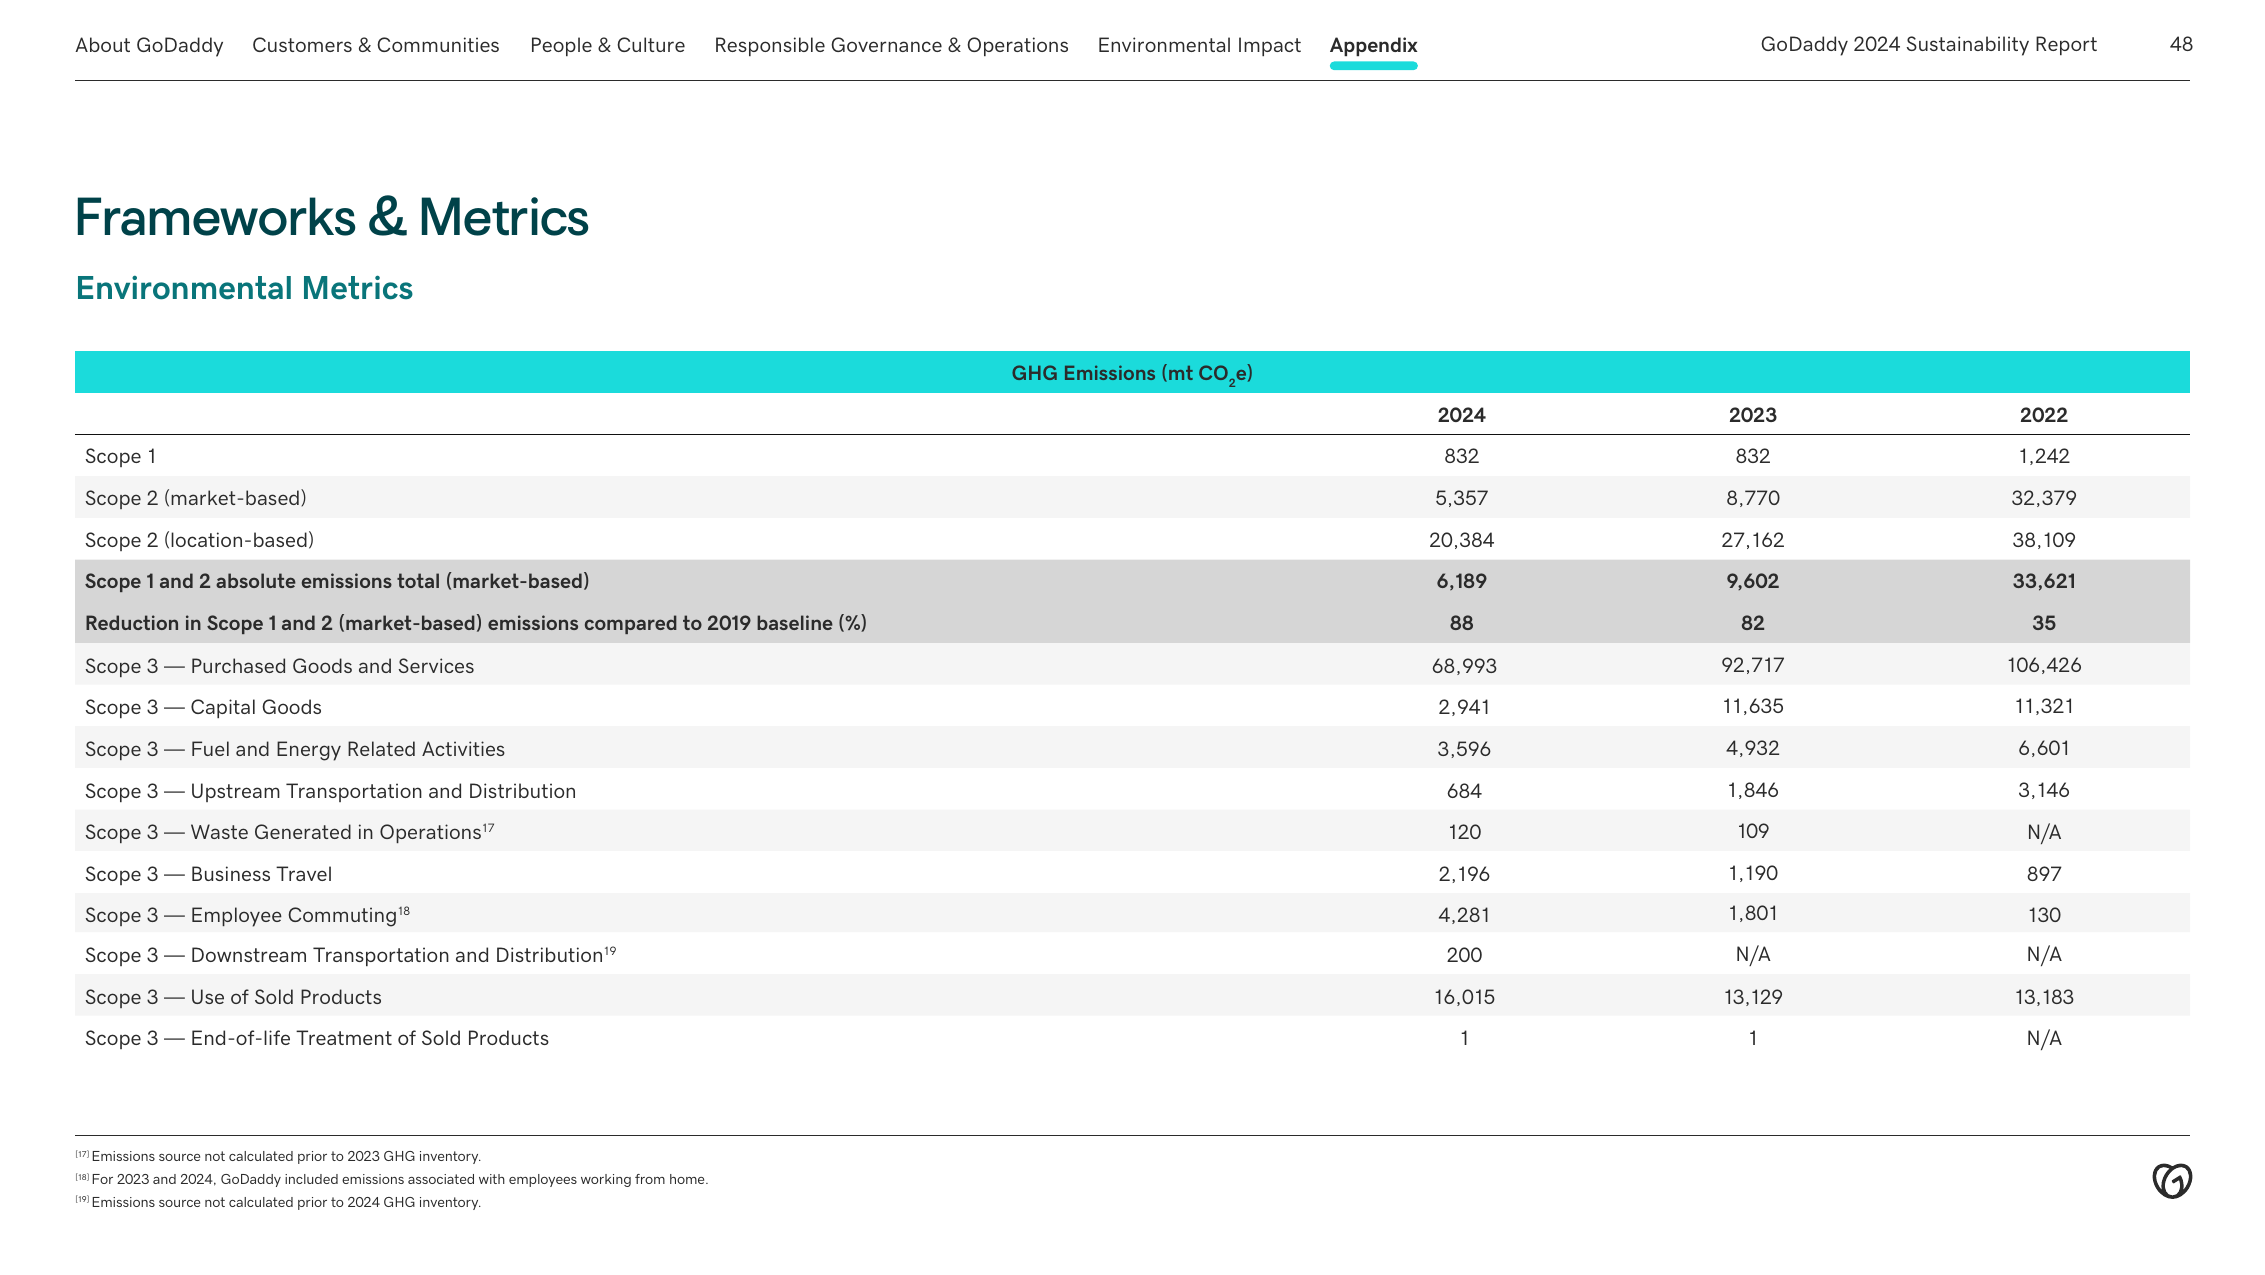This screenshot has width=2265, height=1275.
Task: Click the bold total value 6,189
Action: point(1461,581)
